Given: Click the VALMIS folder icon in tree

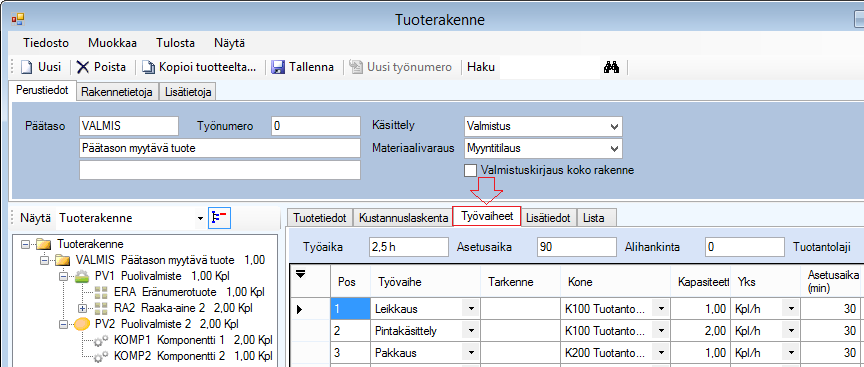Looking at the screenshot, I should coord(63,260).
